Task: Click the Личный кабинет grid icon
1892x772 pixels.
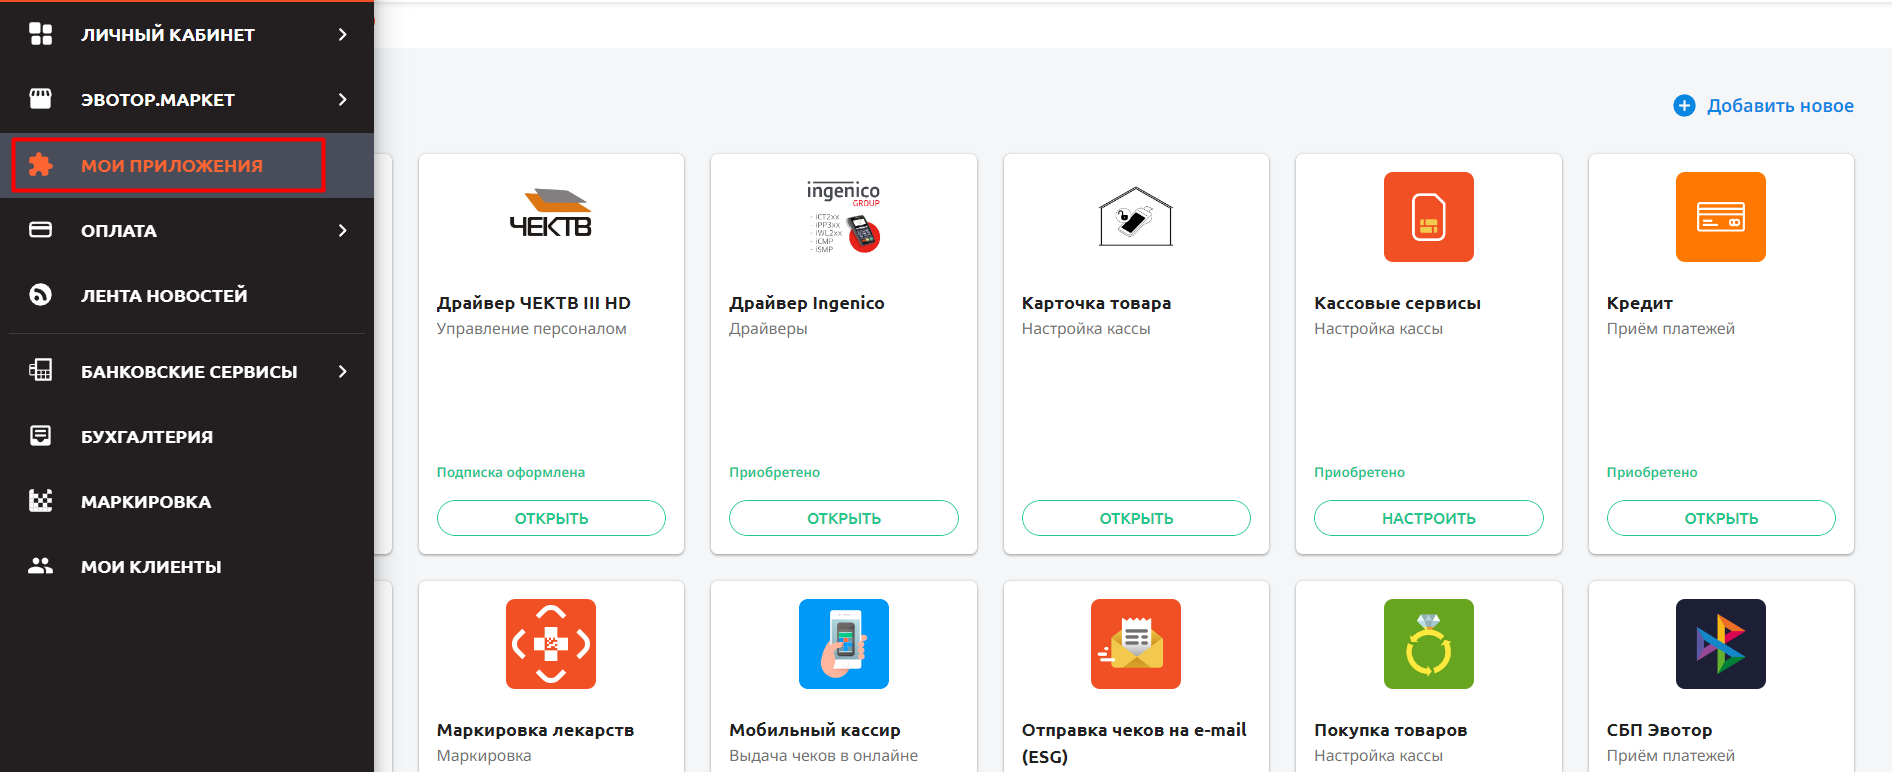Action: pyautogui.click(x=40, y=34)
